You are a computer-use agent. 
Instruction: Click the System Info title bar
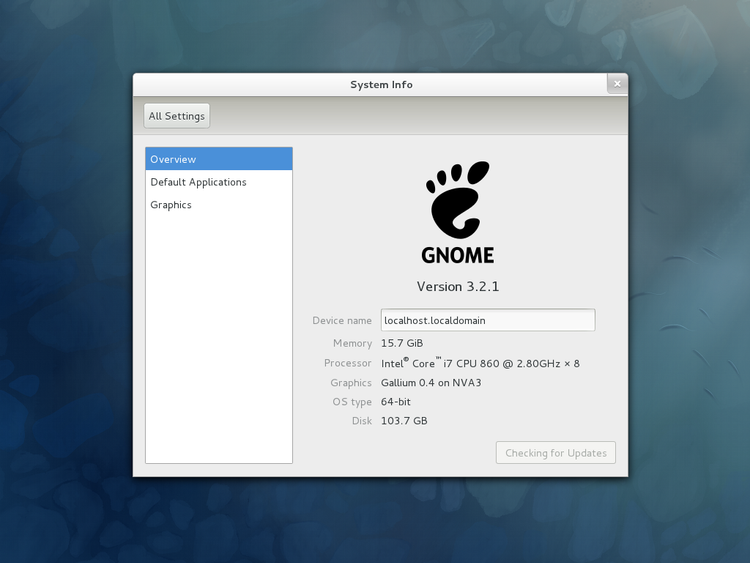tap(380, 85)
